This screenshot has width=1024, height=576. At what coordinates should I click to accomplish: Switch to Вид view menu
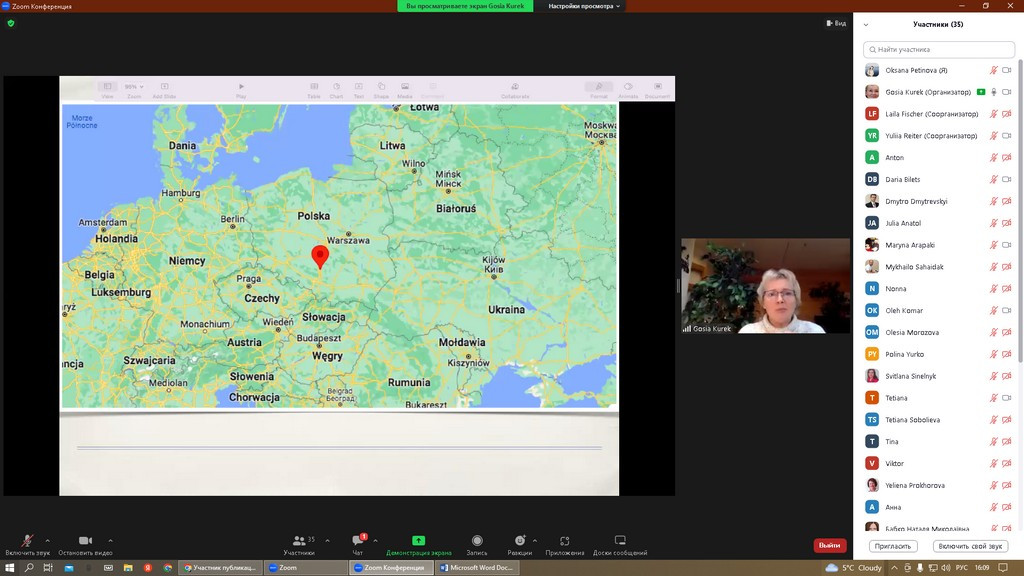[x=836, y=23]
